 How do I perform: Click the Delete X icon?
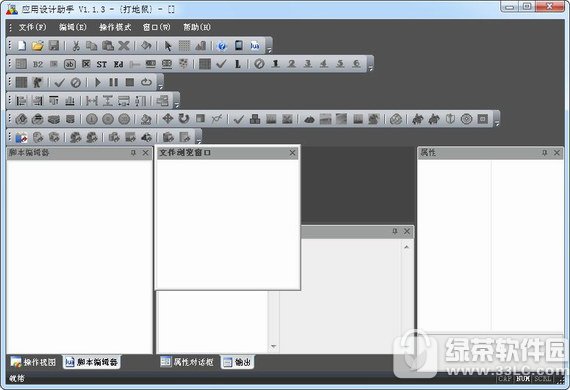coord(124,46)
